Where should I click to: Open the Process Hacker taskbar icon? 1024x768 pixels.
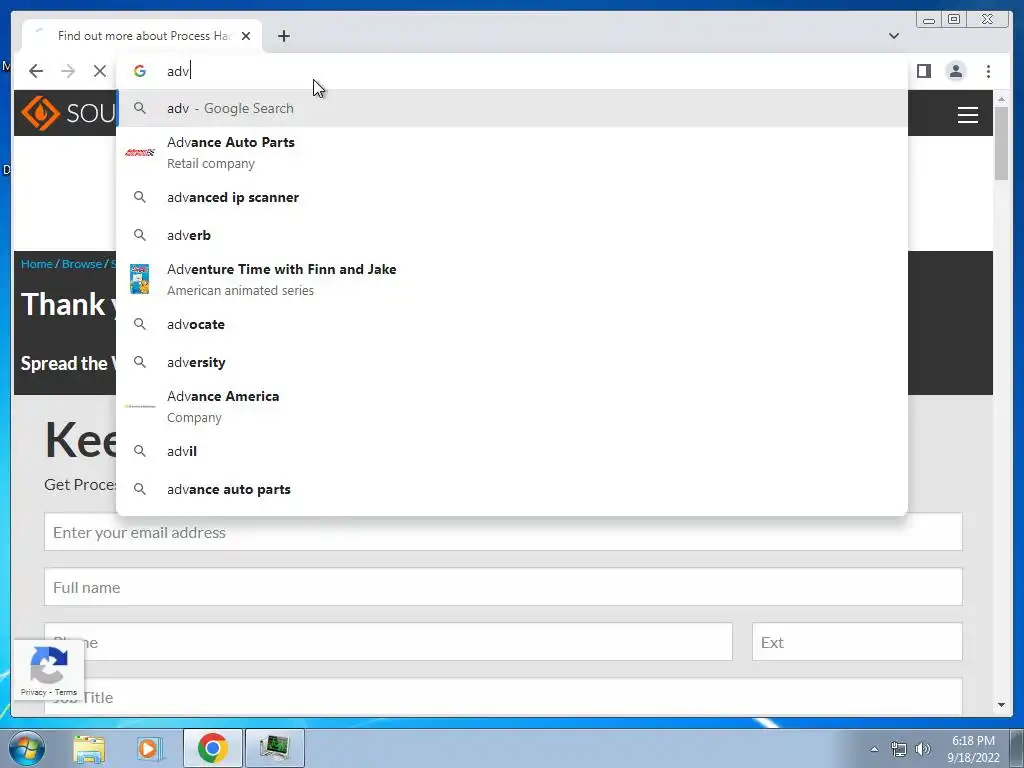click(274, 748)
